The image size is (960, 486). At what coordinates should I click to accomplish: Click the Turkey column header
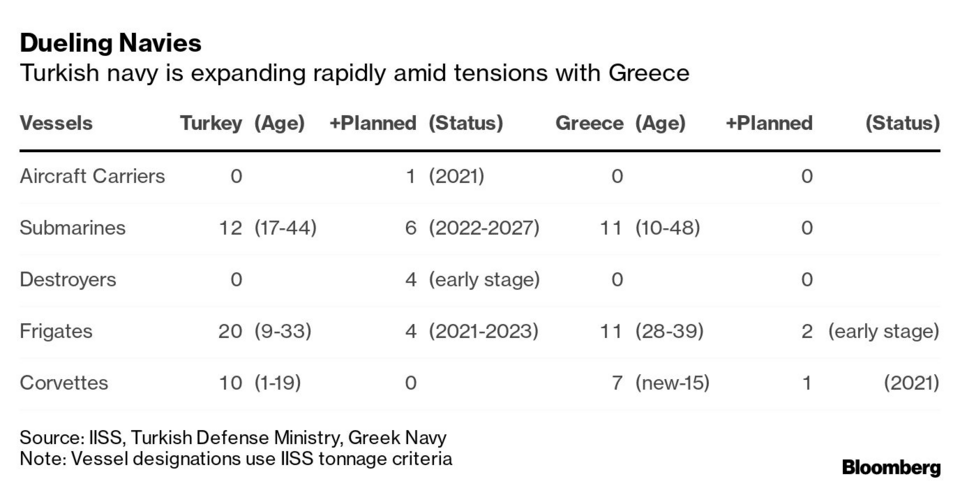click(211, 123)
